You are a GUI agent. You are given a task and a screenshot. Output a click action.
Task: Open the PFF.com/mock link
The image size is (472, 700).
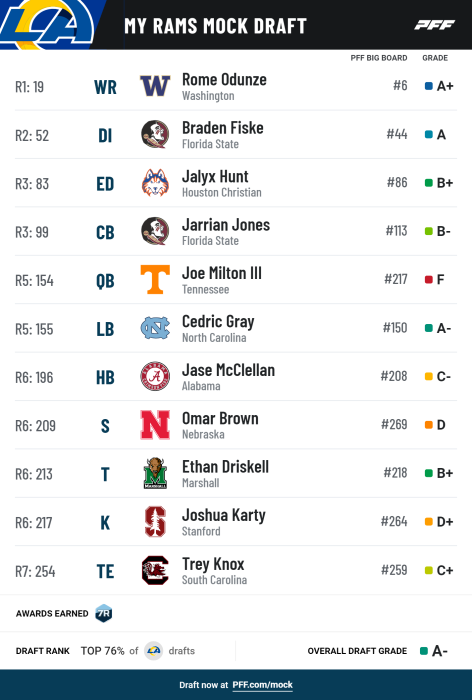coord(263,685)
